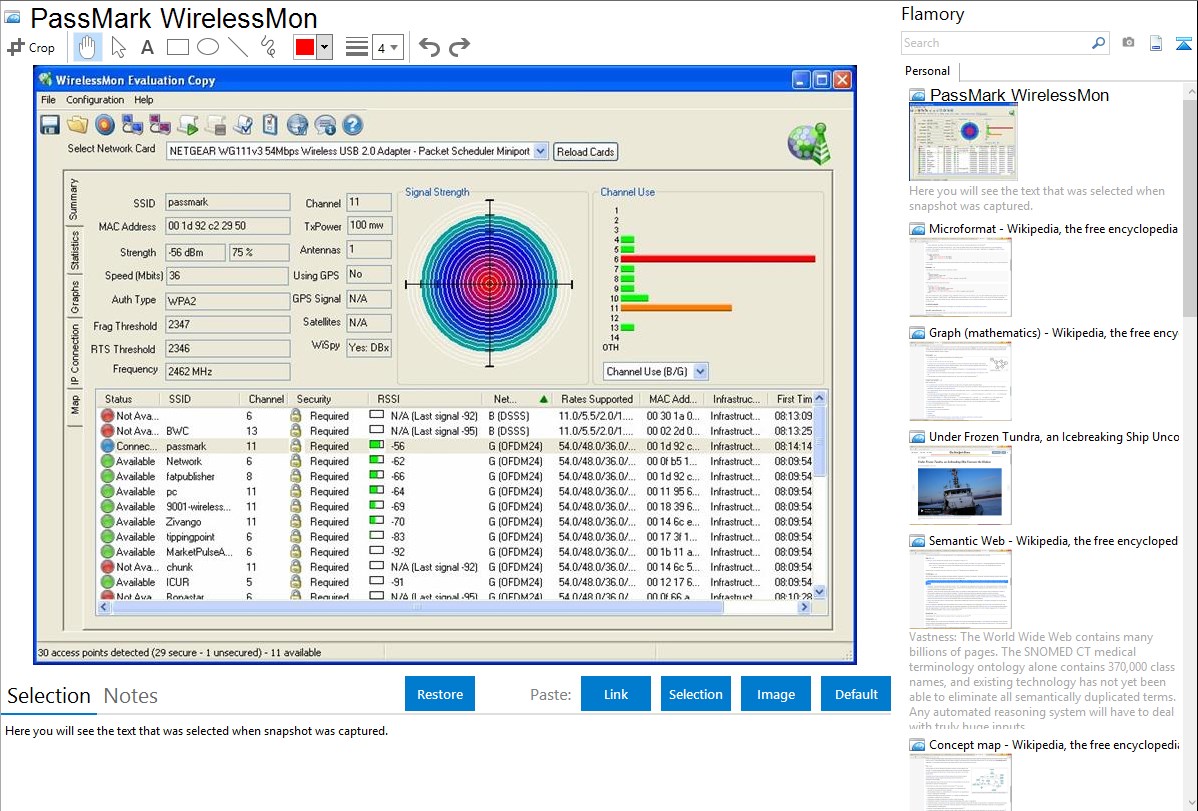Pick the rectangle shape tool

(x=177, y=47)
